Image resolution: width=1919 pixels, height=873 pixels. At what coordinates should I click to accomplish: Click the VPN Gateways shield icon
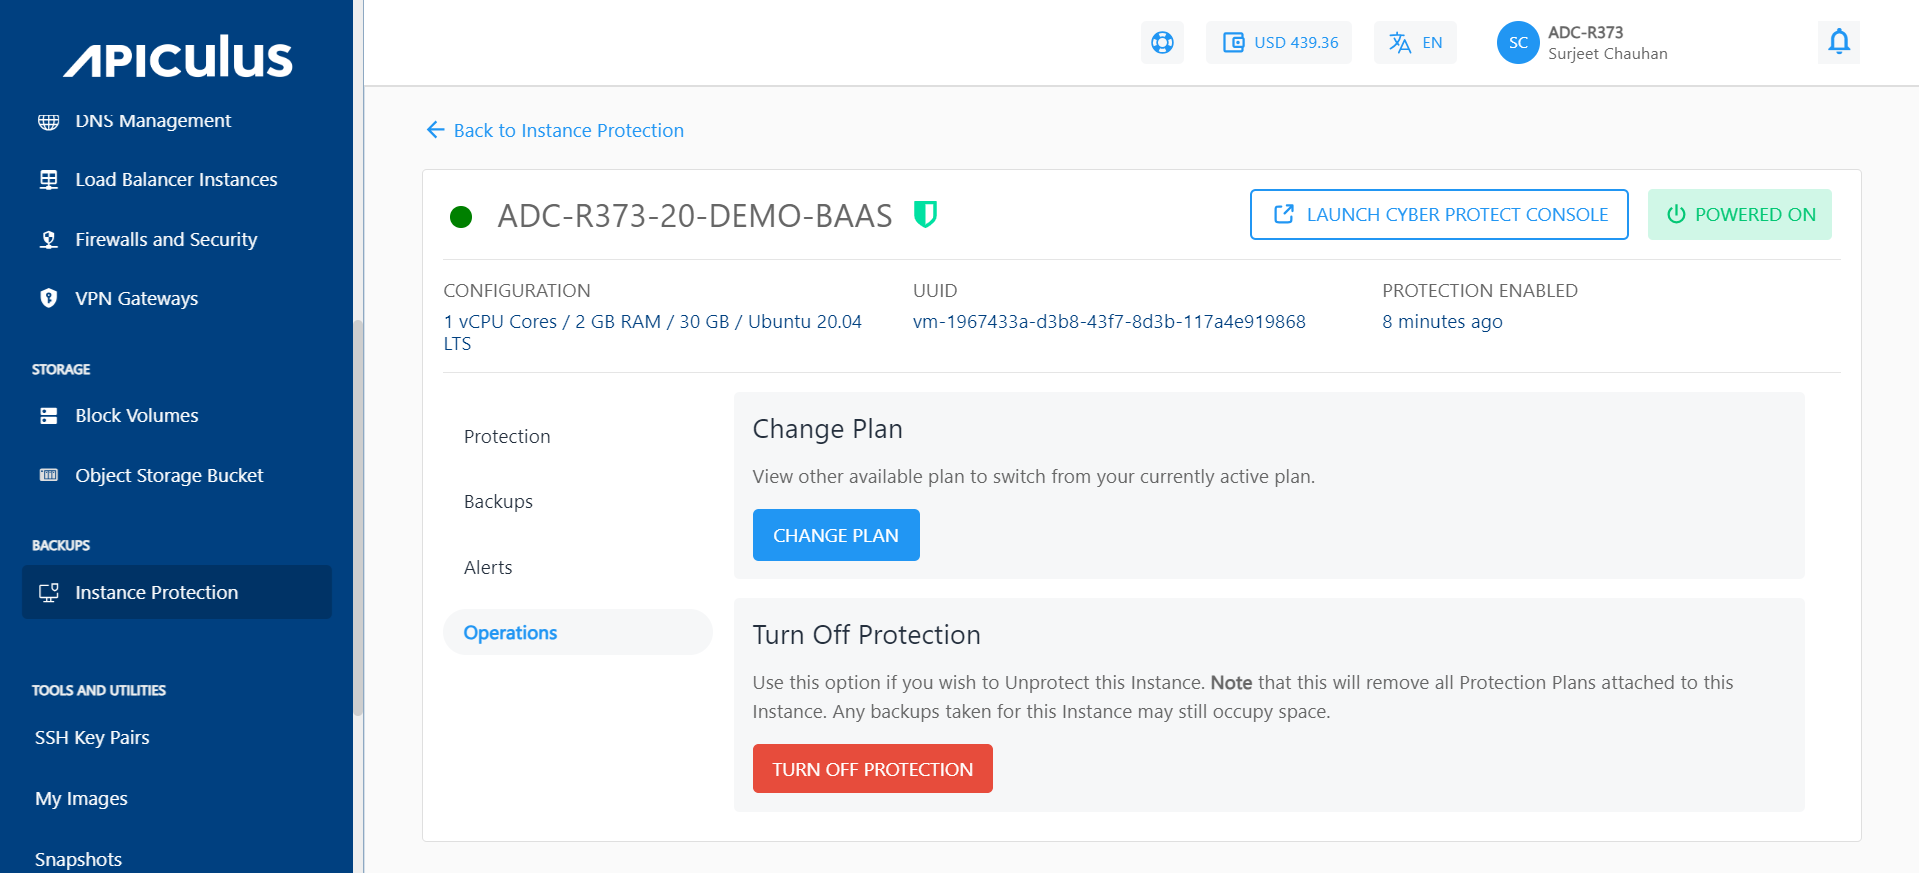48,298
